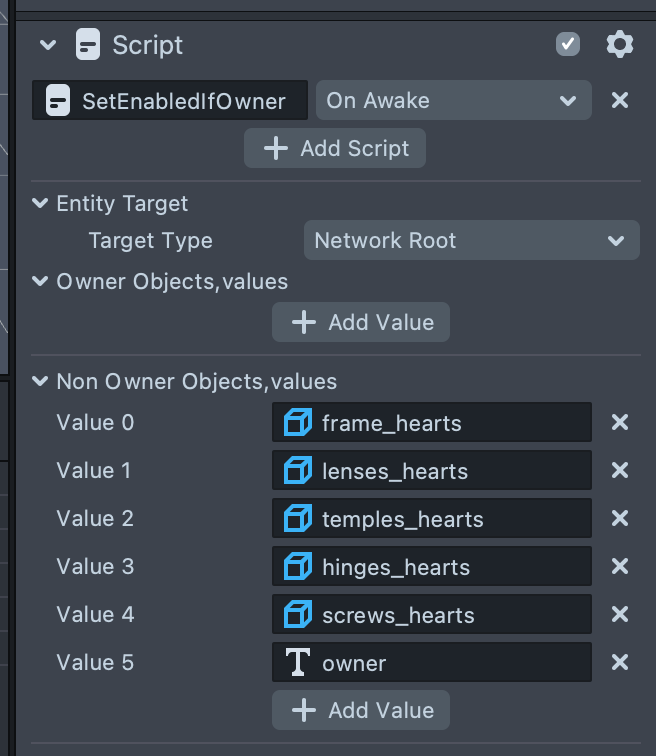Click the Add Script button
This screenshot has width=656, height=756.
[335, 148]
